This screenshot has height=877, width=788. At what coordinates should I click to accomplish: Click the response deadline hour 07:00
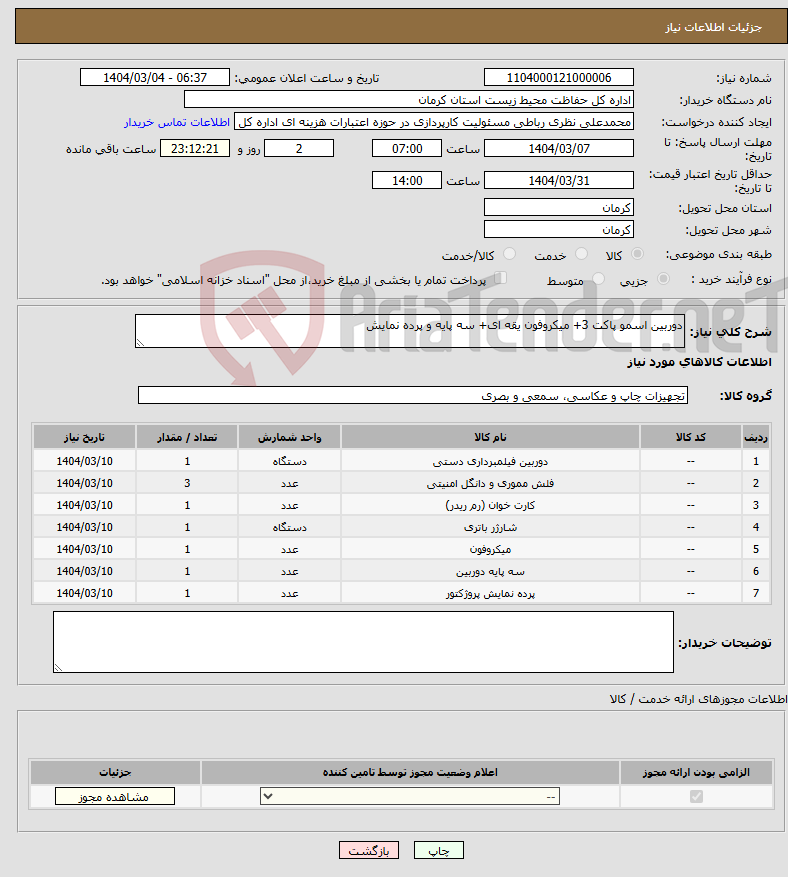(407, 149)
